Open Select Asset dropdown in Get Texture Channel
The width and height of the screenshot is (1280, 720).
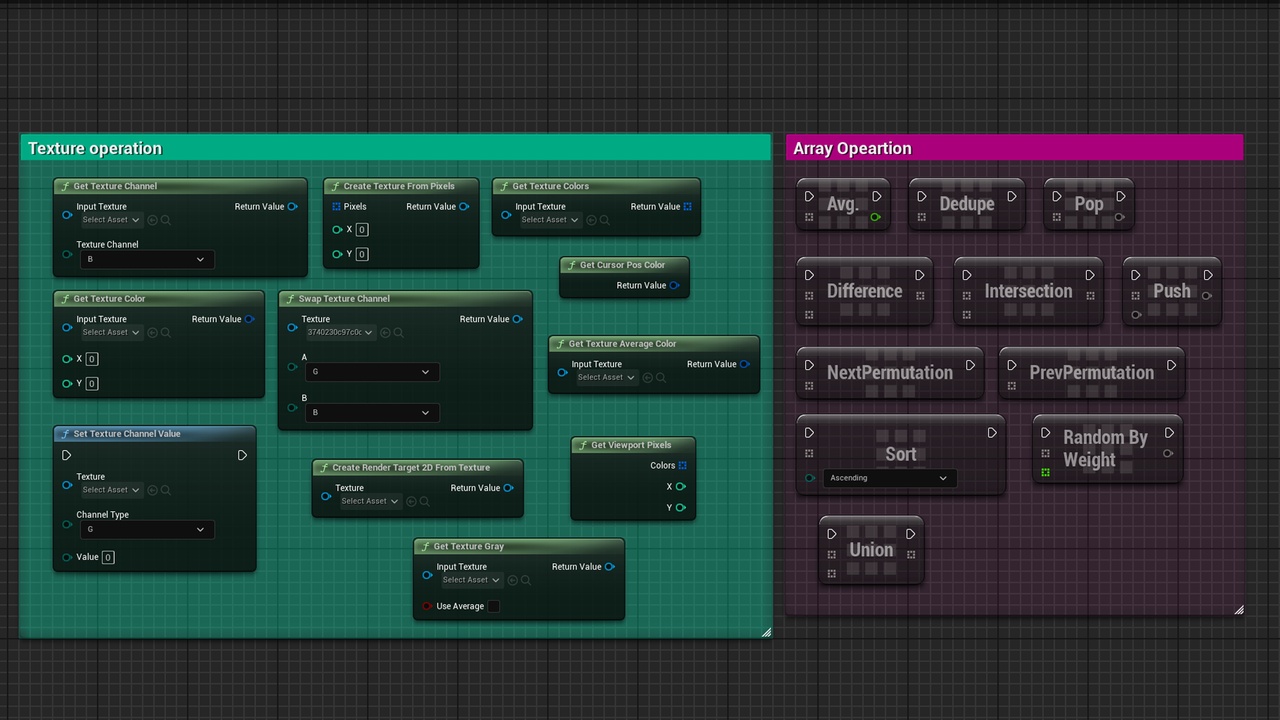111,220
